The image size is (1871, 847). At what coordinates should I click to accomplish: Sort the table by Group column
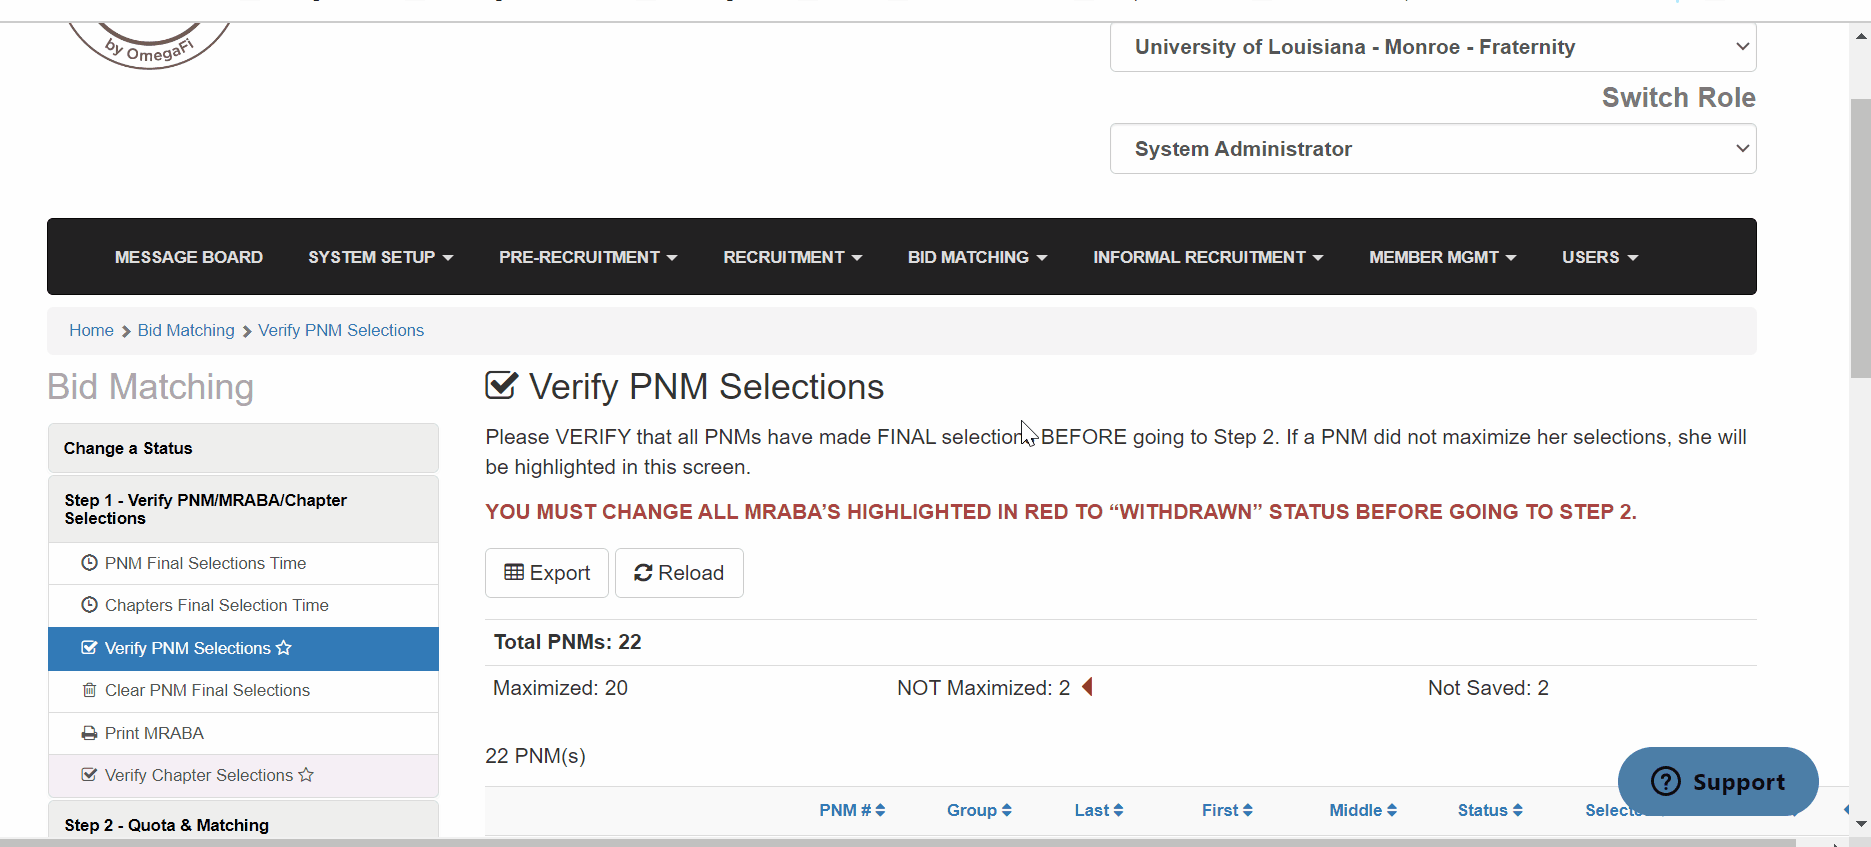click(x=979, y=810)
